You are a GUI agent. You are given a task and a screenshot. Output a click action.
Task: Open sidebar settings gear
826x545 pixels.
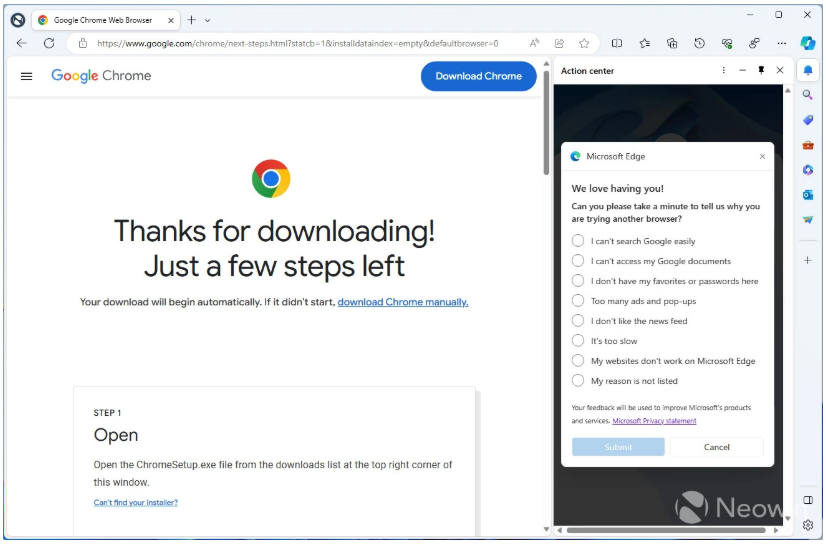808,525
